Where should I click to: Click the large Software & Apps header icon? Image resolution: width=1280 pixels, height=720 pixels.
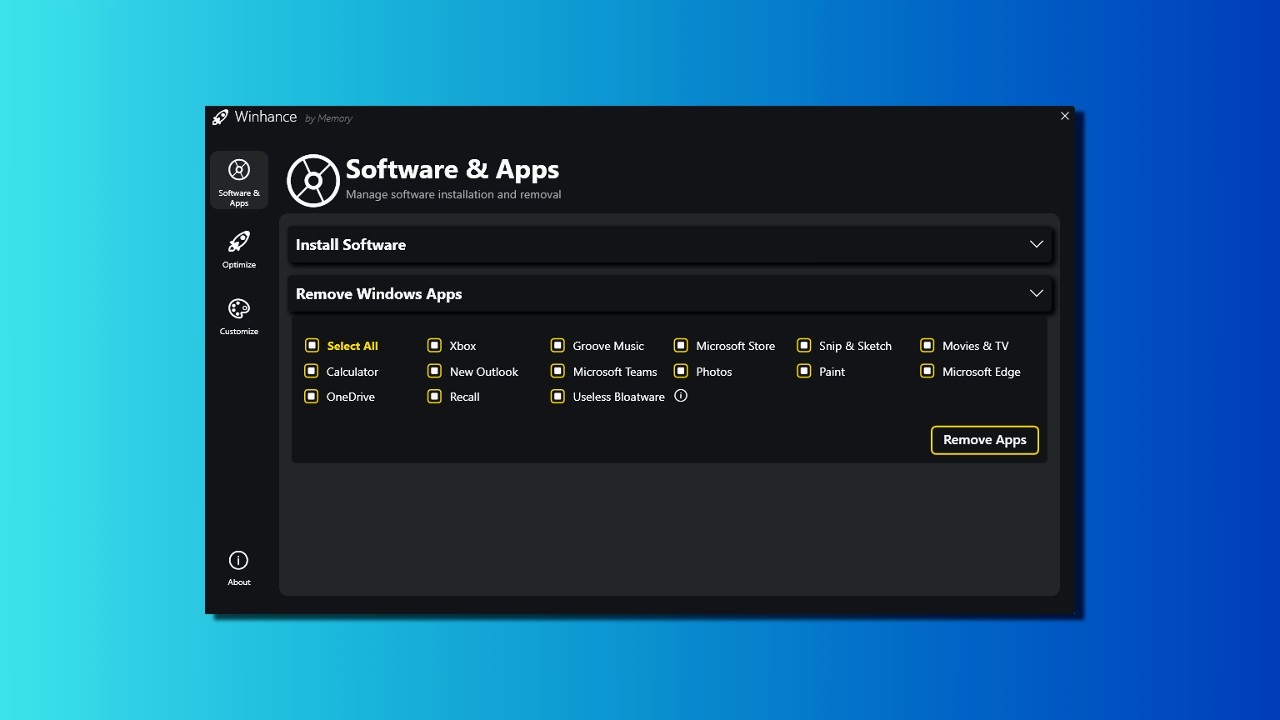tap(313, 180)
